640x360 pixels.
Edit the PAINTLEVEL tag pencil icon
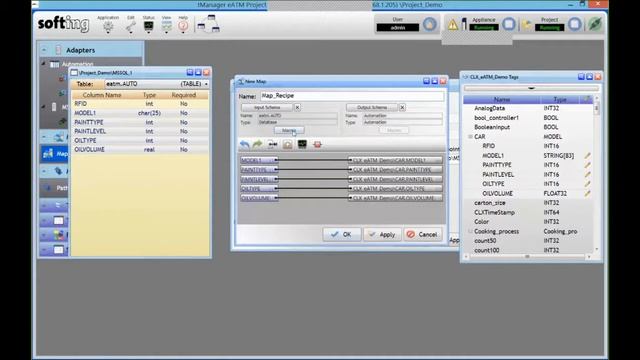tap(587, 174)
